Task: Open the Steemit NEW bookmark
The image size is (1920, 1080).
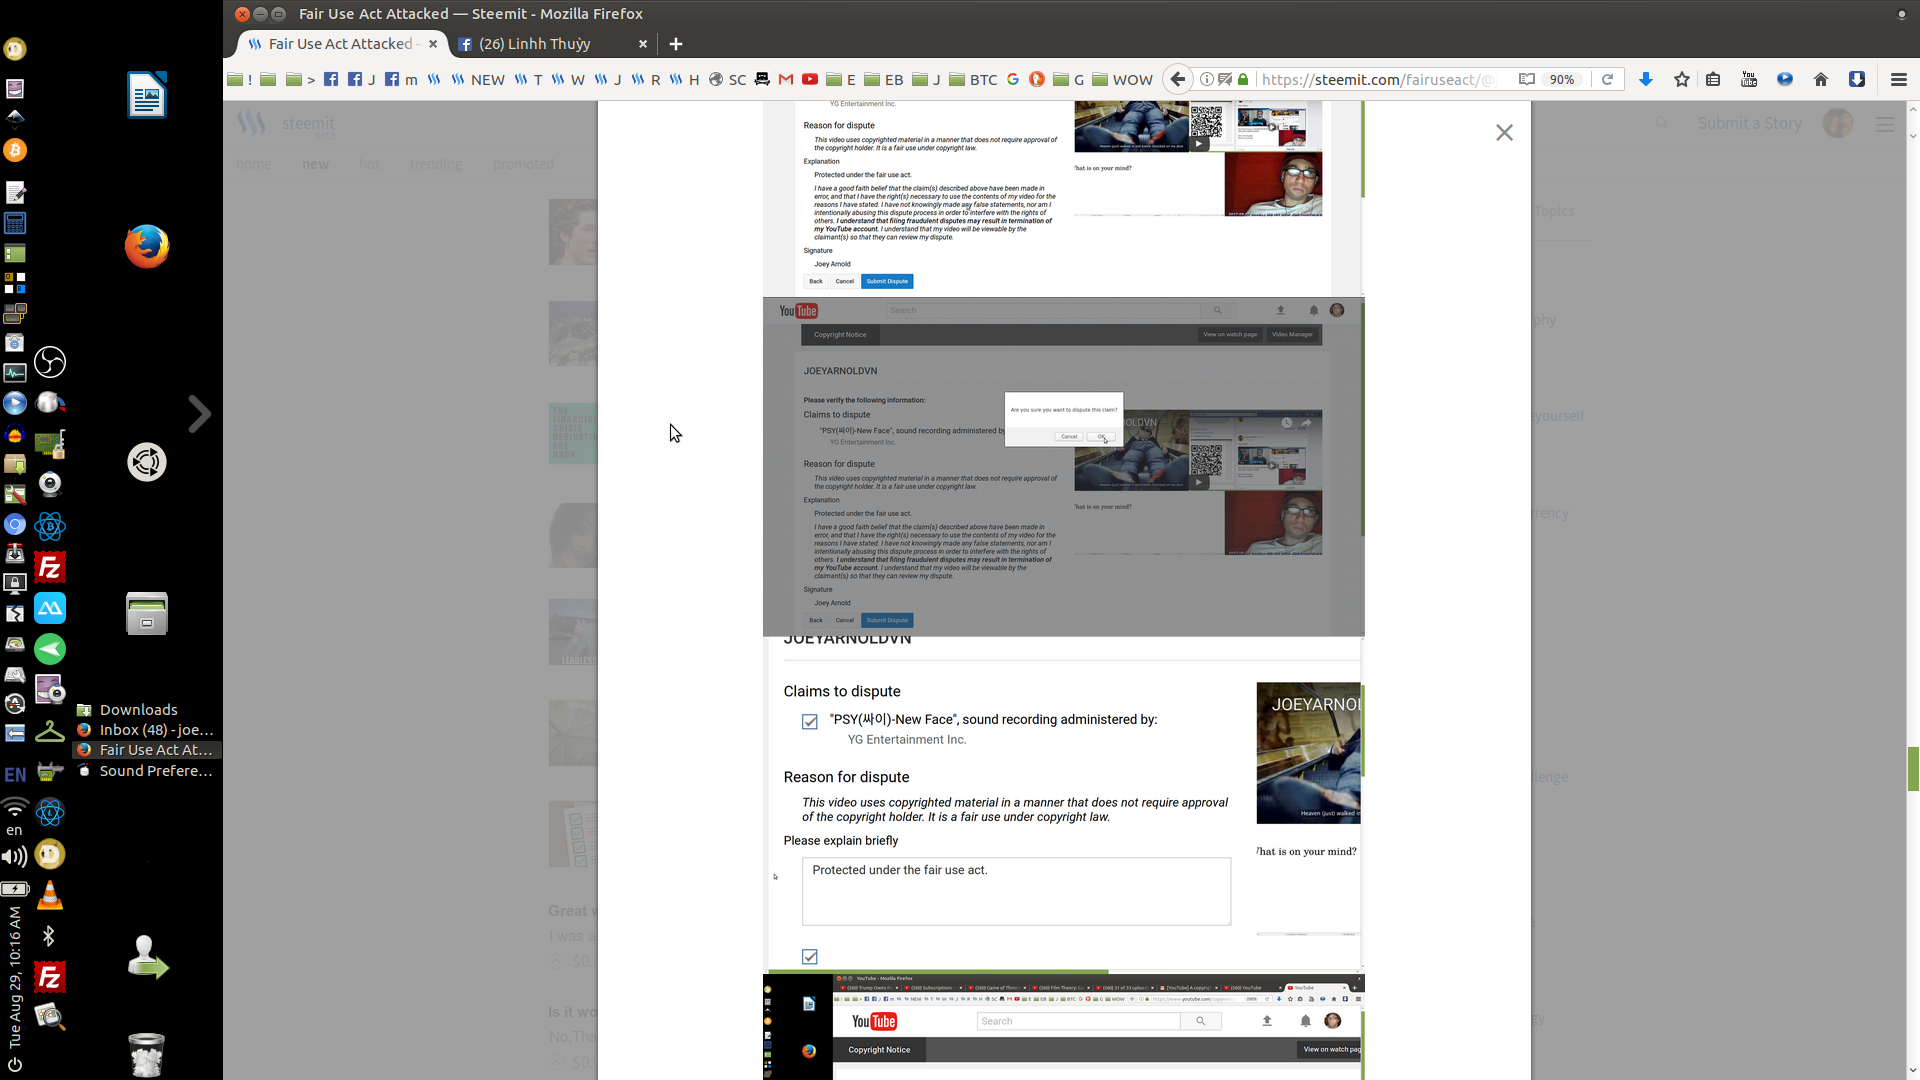Action: 478,79
